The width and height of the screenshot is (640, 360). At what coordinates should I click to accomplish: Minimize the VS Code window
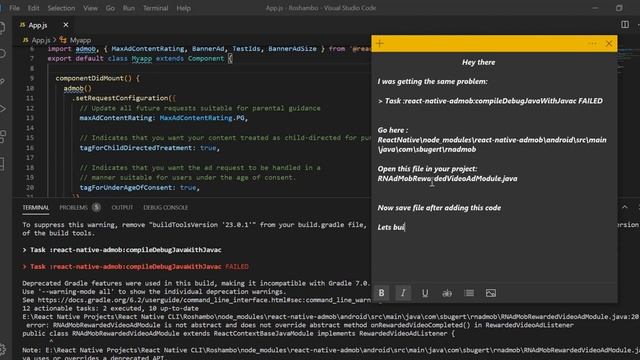click(x=595, y=8)
